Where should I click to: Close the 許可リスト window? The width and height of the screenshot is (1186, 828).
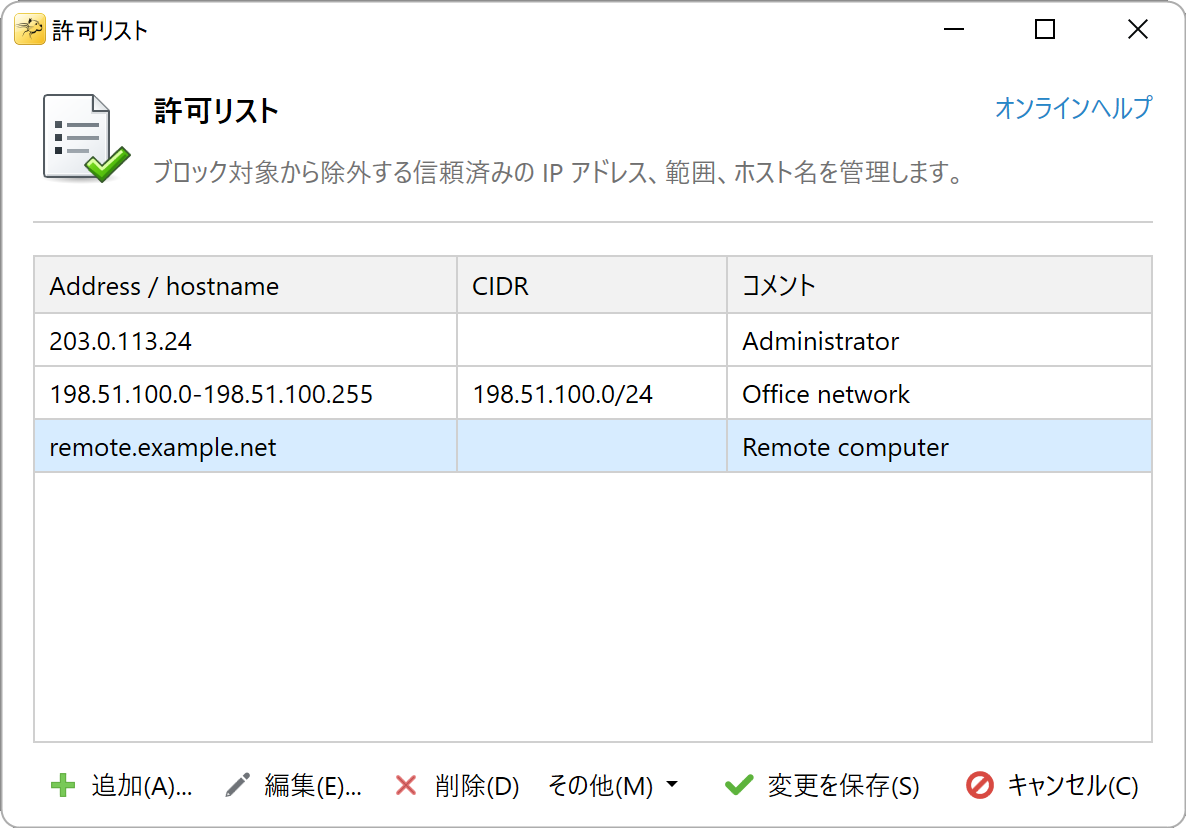click(x=1138, y=29)
